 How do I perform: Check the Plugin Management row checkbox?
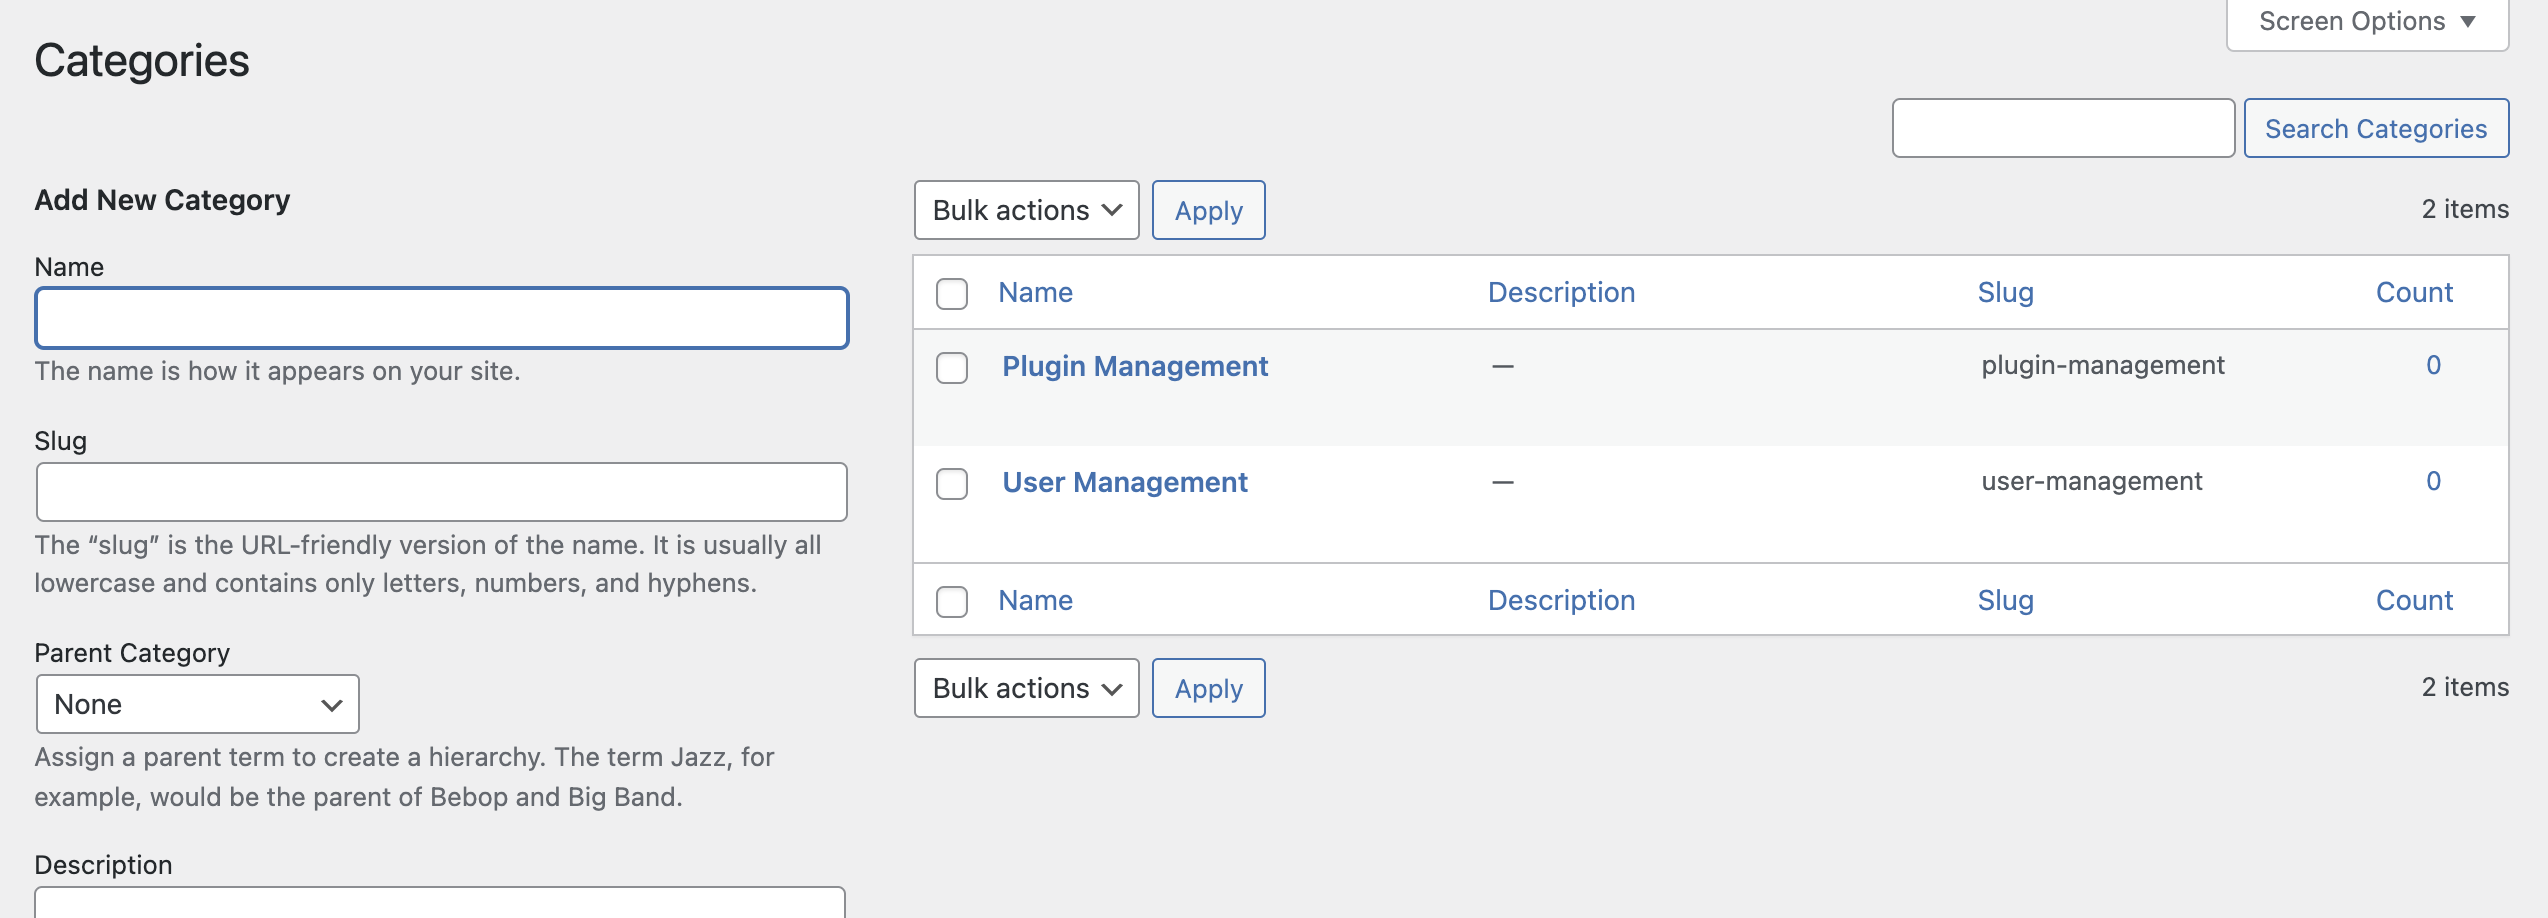coord(952,368)
